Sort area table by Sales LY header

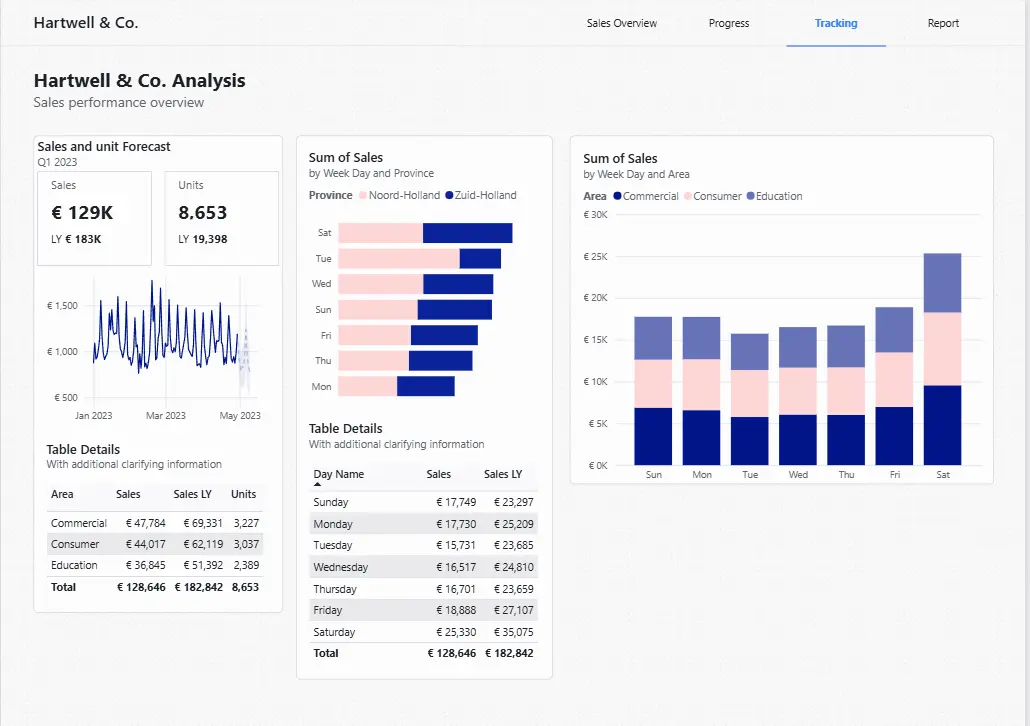(192, 494)
